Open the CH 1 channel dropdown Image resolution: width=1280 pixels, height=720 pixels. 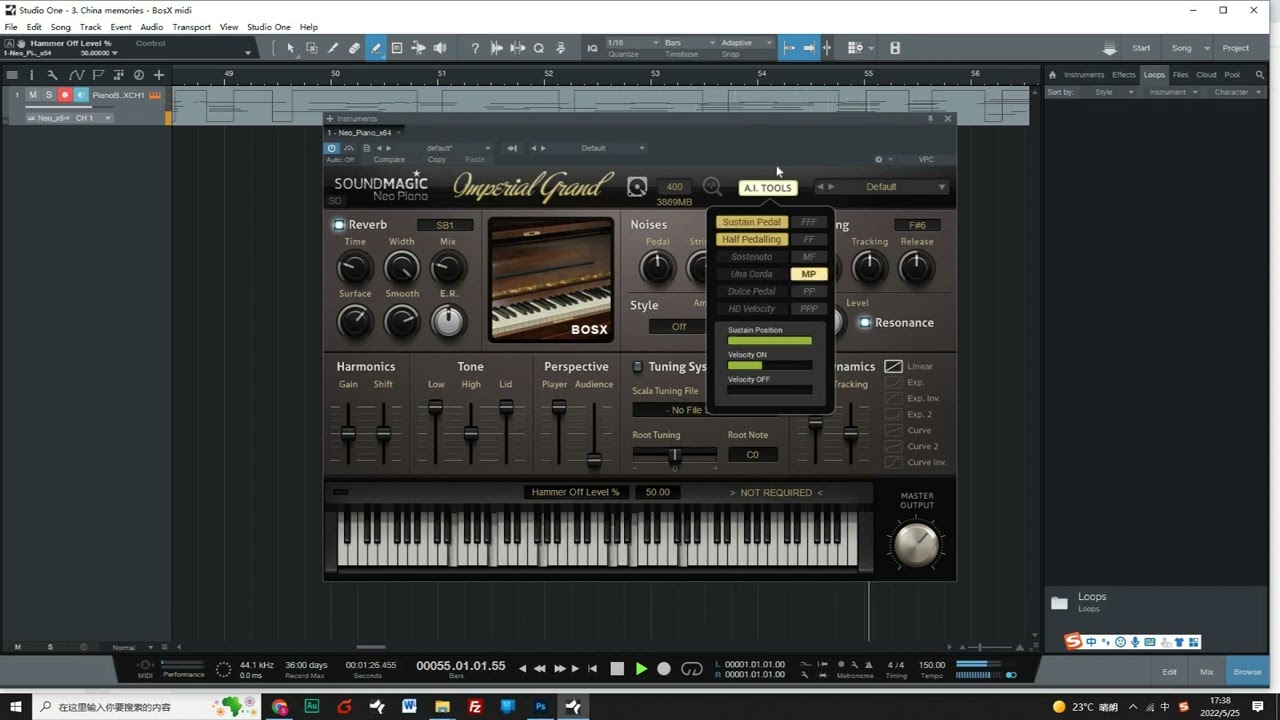[93, 118]
